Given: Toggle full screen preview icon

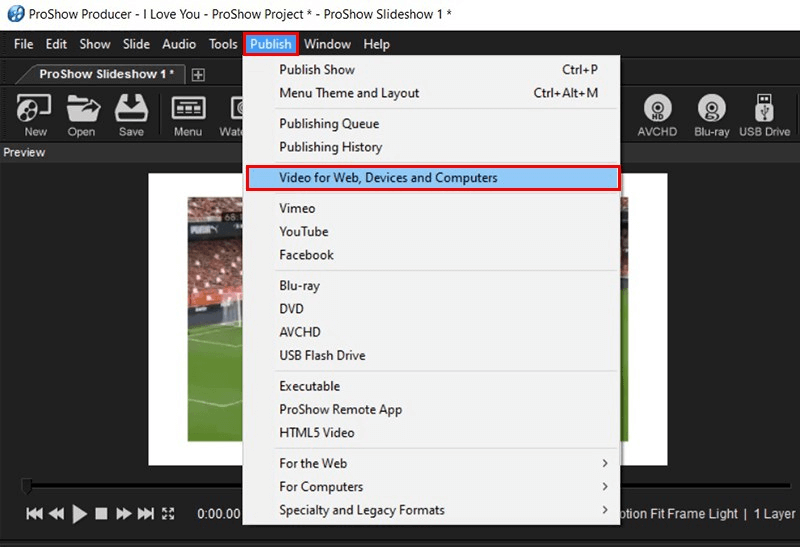Looking at the screenshot, I should 168,514.
